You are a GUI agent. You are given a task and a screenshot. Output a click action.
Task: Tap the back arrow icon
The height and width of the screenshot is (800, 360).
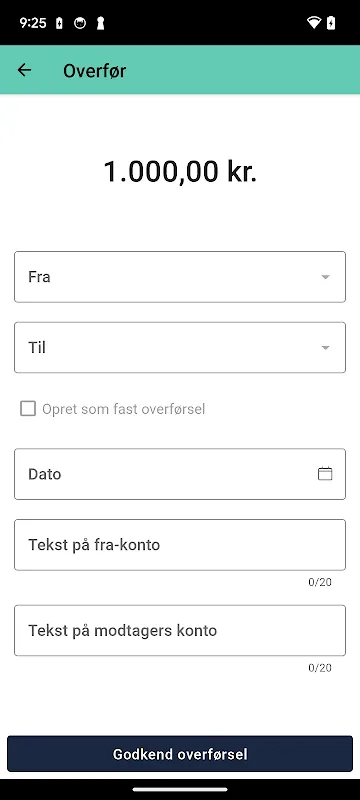point(24,70)
